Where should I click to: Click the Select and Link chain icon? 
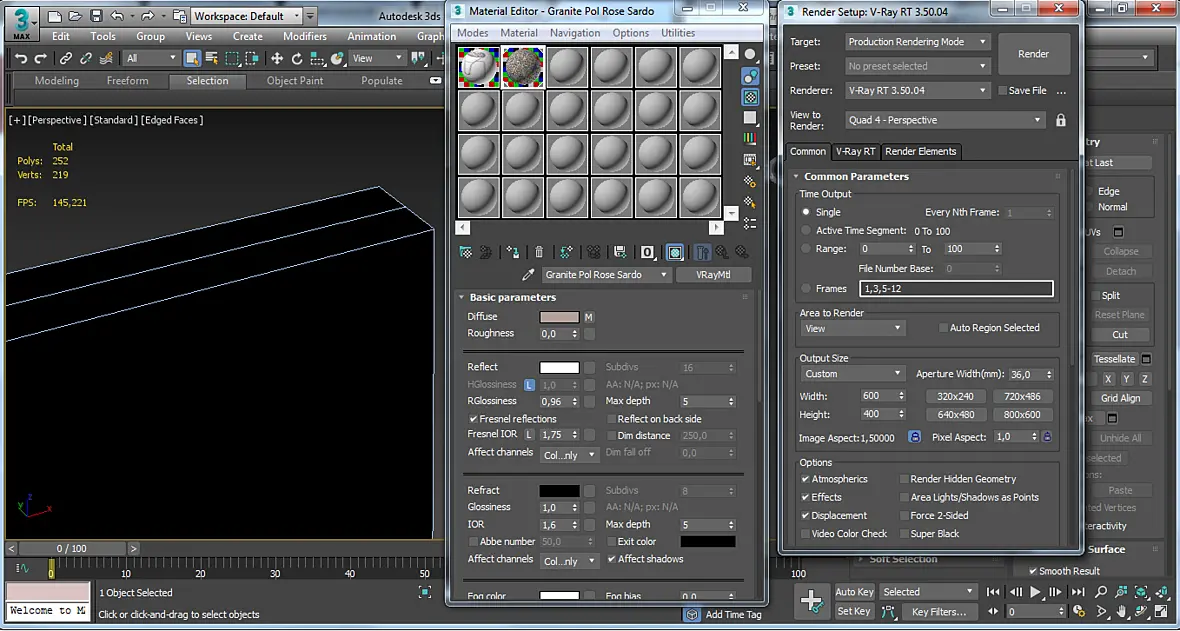(x=66, y=58)
